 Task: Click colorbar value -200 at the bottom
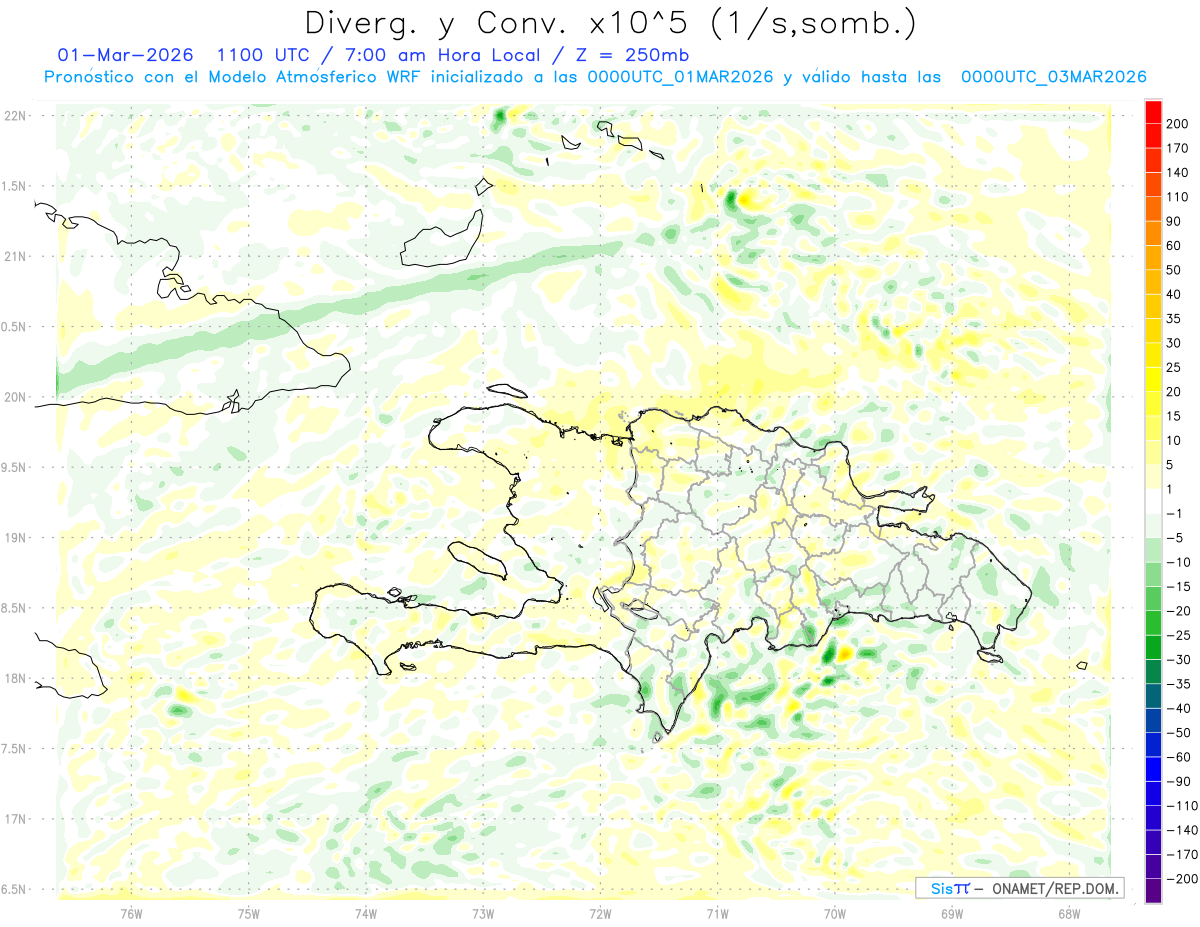(1182, 879)
